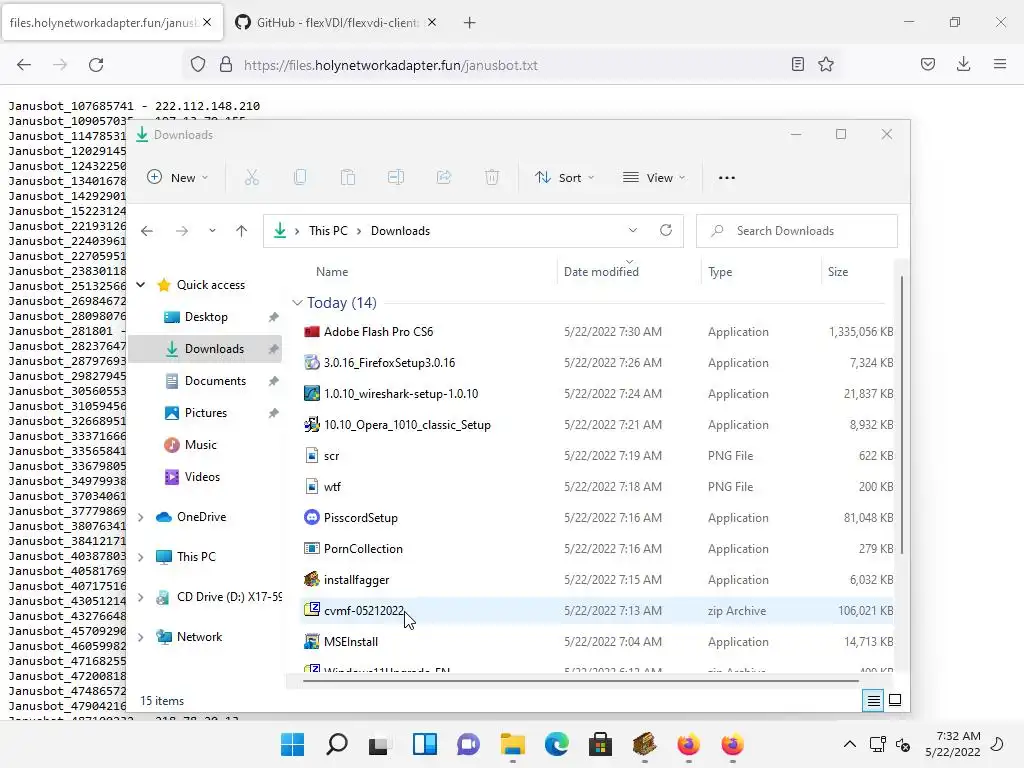Image resolution: width=1024 pixels, height=768 pixels.
Task: Open the See more three-dots menu
Action: (727, 178)
